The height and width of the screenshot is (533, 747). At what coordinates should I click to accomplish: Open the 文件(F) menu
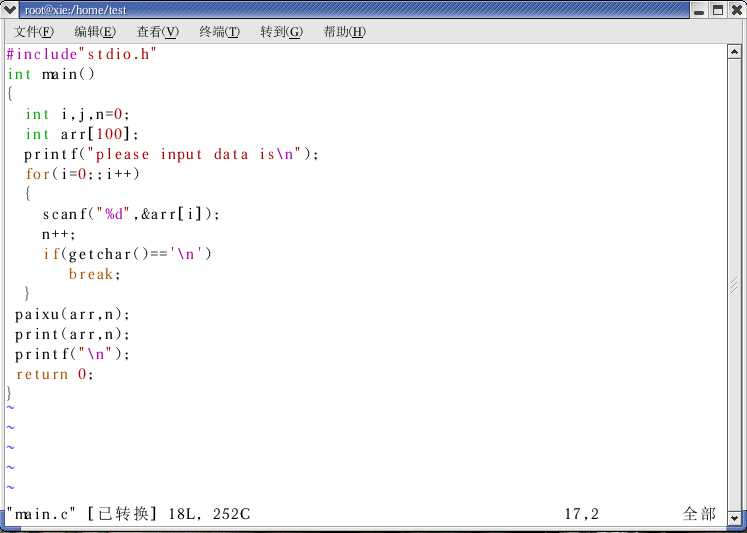tap(34, 32)
